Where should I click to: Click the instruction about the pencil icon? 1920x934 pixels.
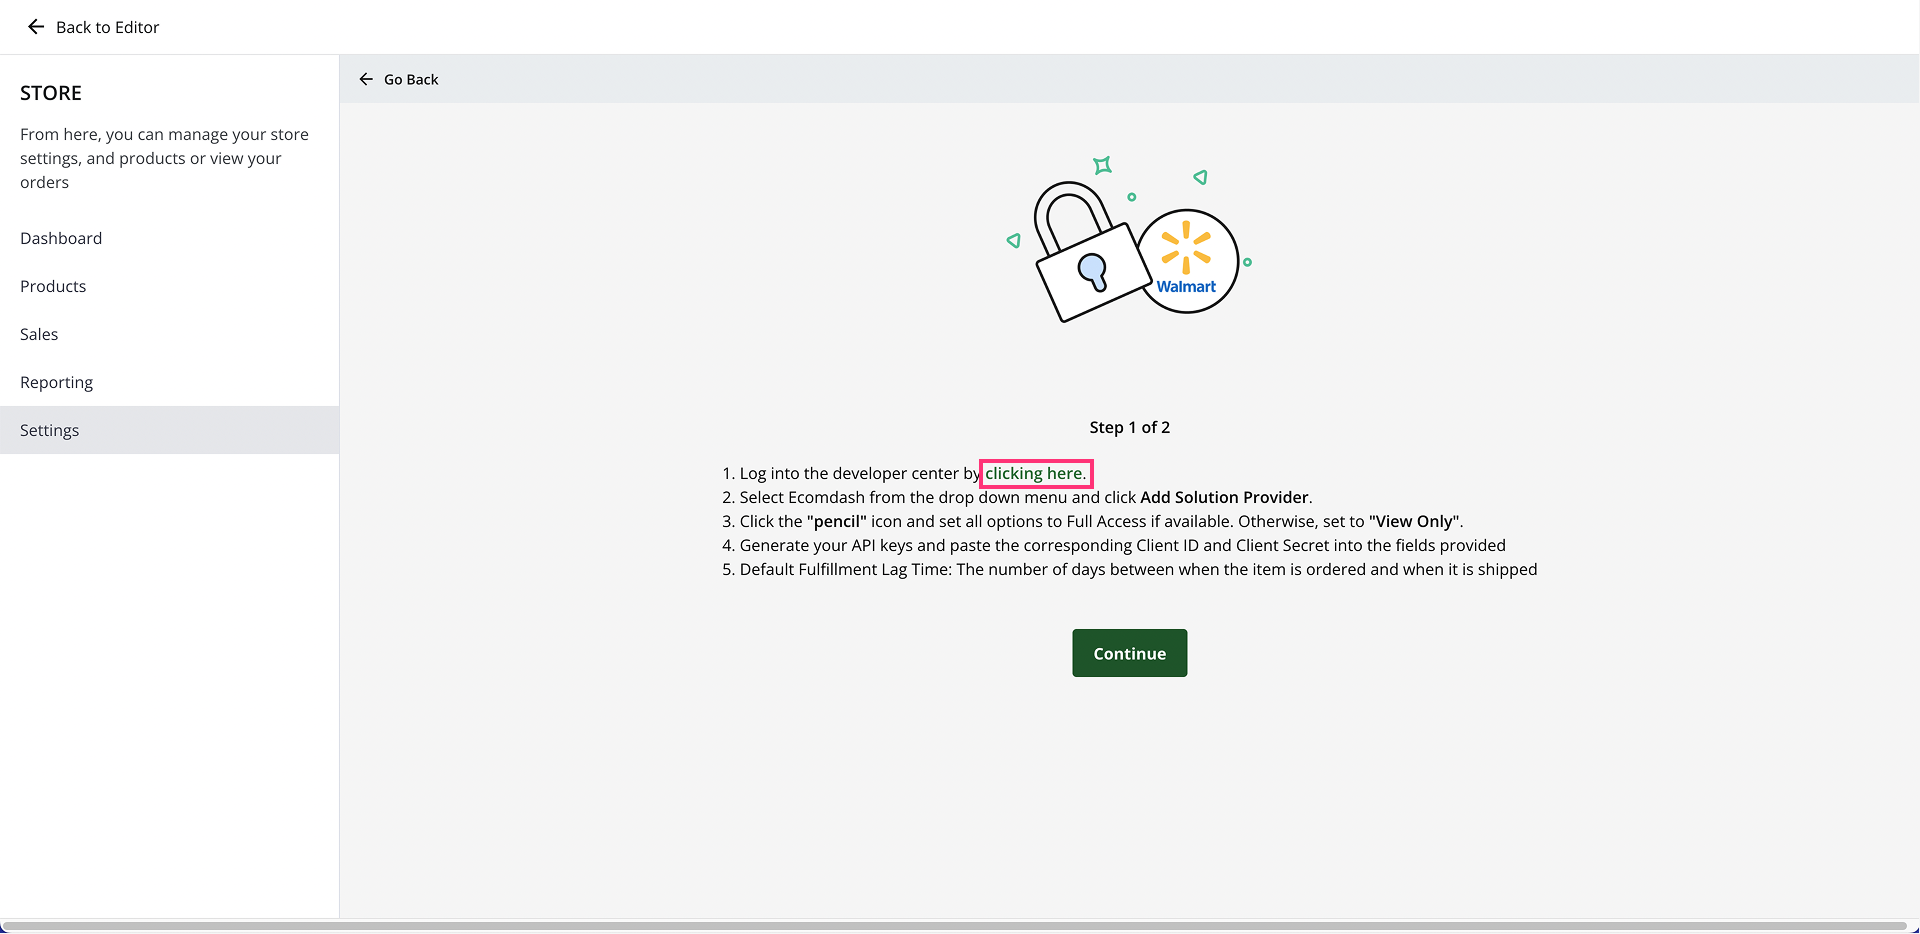1092,521
